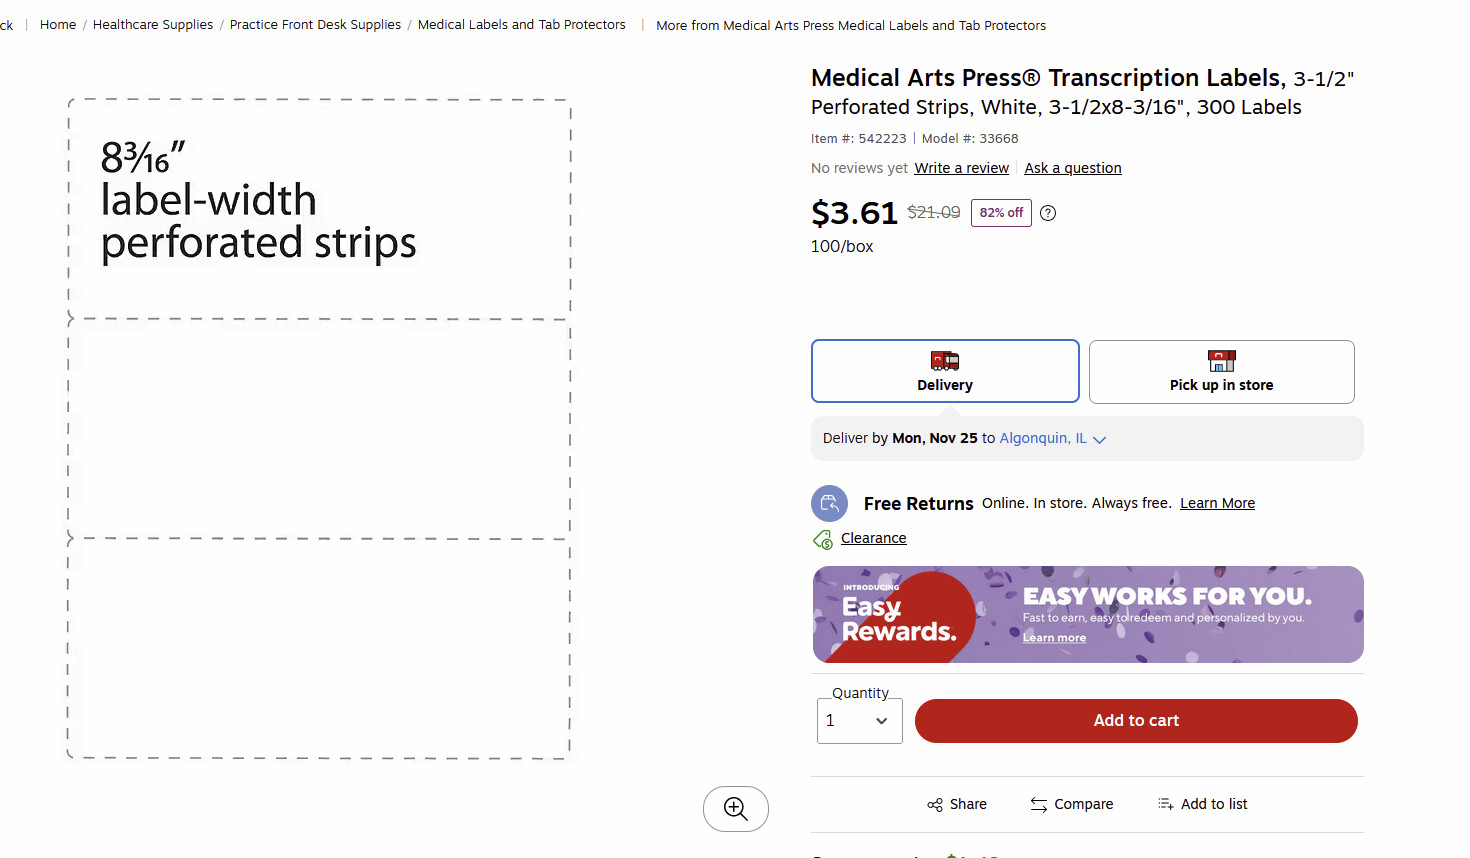Open the Quantity dropdown
Image resolution: width=1470 pixels, height=858 pixels.
tap(860, 721)
